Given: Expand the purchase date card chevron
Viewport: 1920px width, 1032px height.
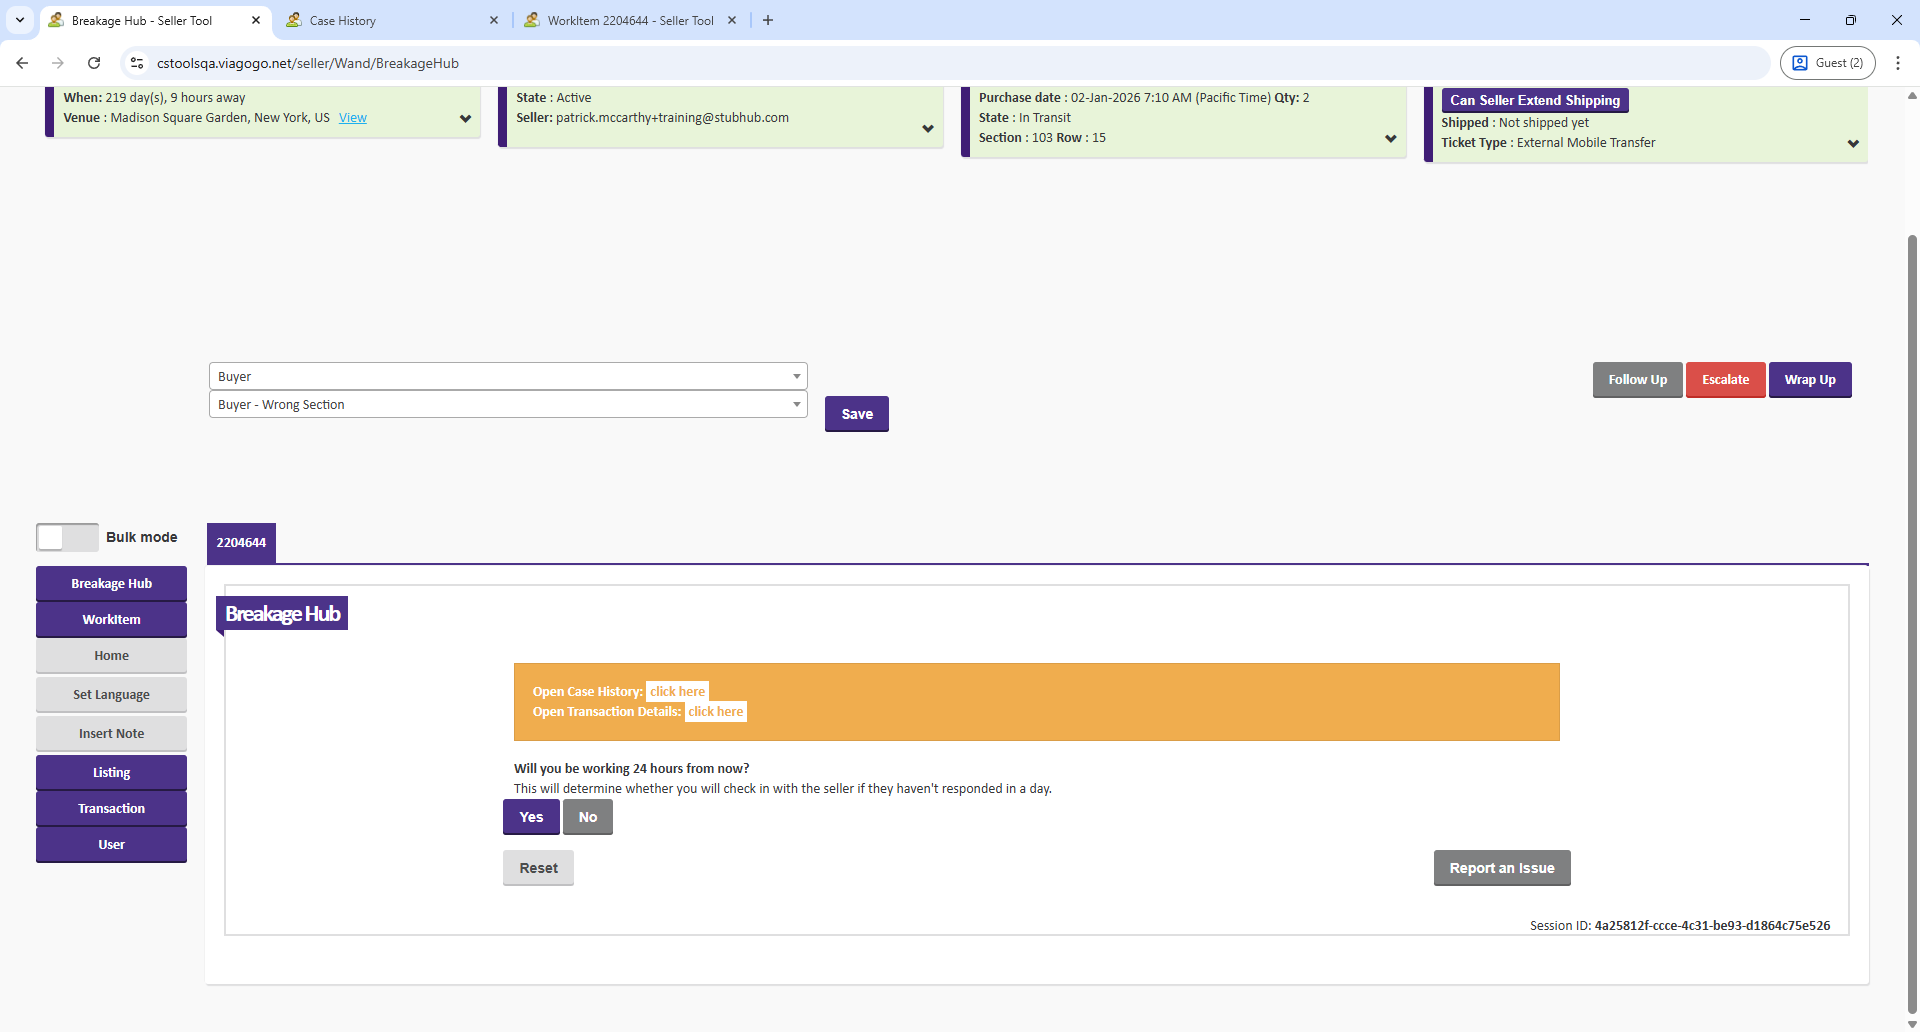Looking at the screenshot, I should click(x=1390, y=139).
